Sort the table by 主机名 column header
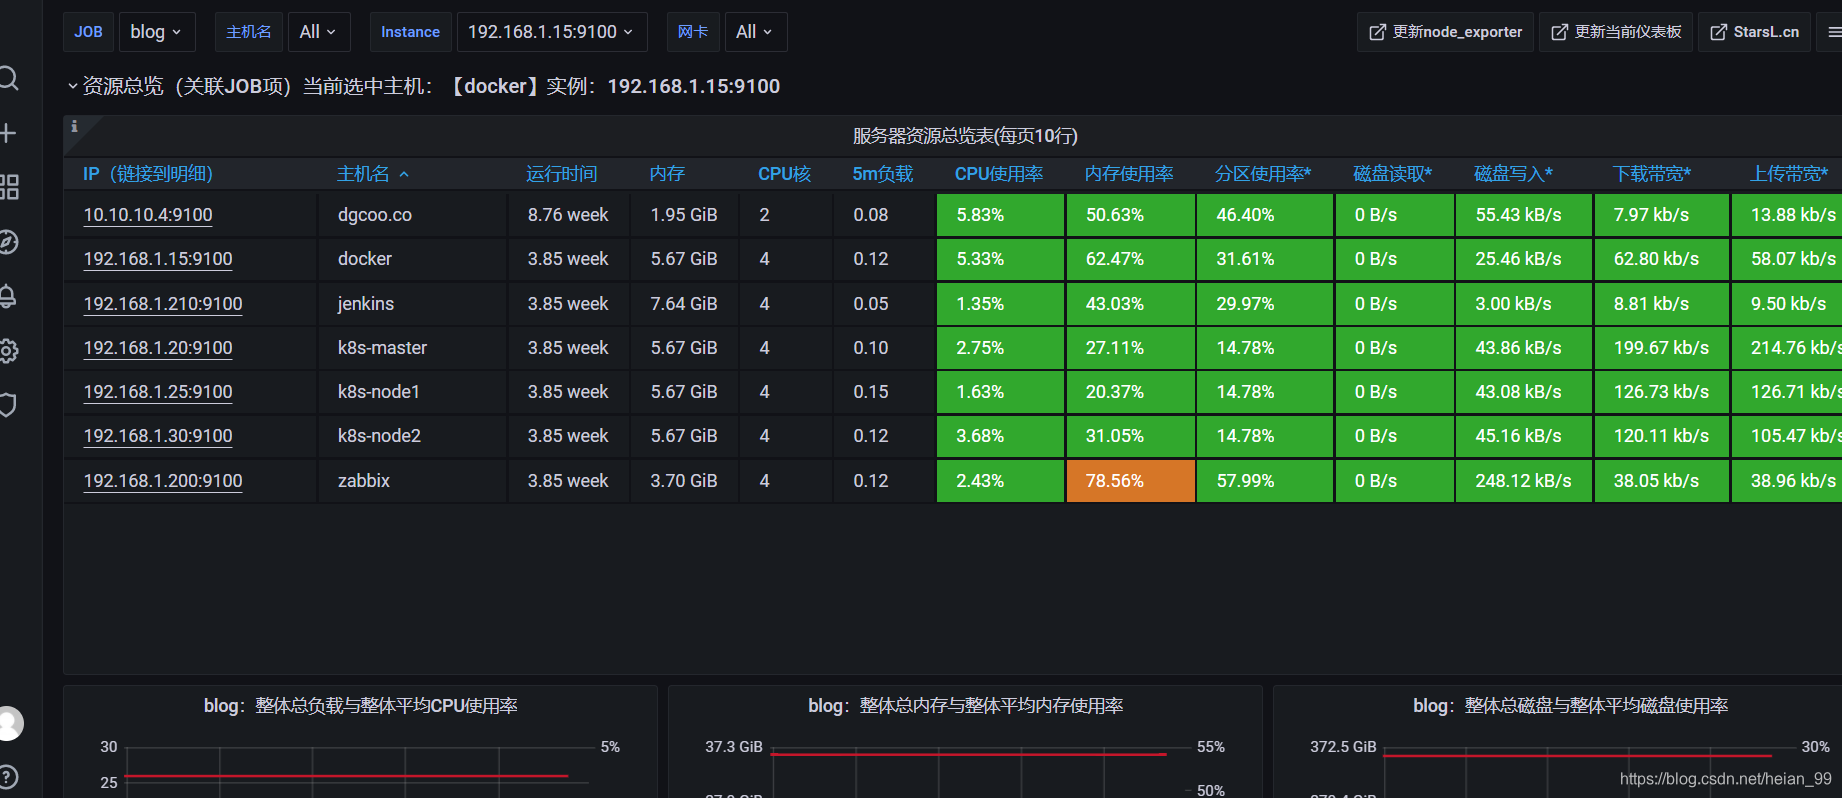The height and width of the screenshot is (798, 1842). pos(363,174)
